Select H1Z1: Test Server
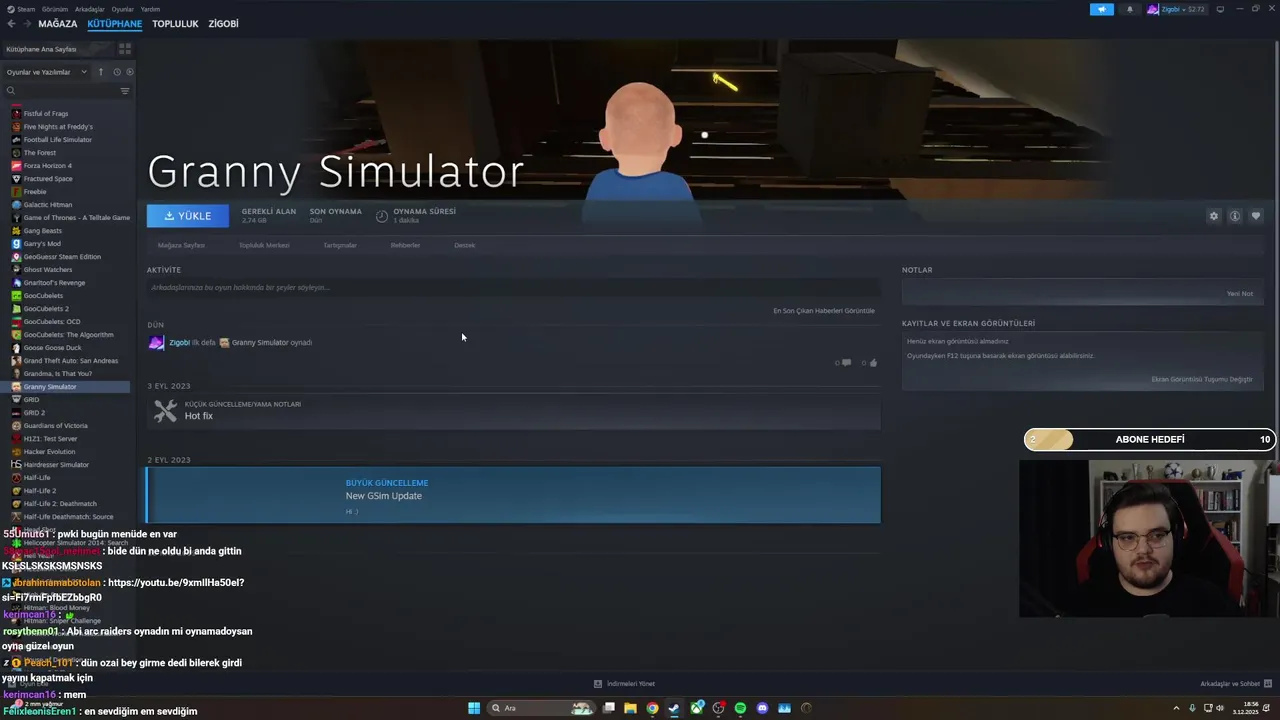The height and width of the screenshot is (720, 1280). (50, 439)
